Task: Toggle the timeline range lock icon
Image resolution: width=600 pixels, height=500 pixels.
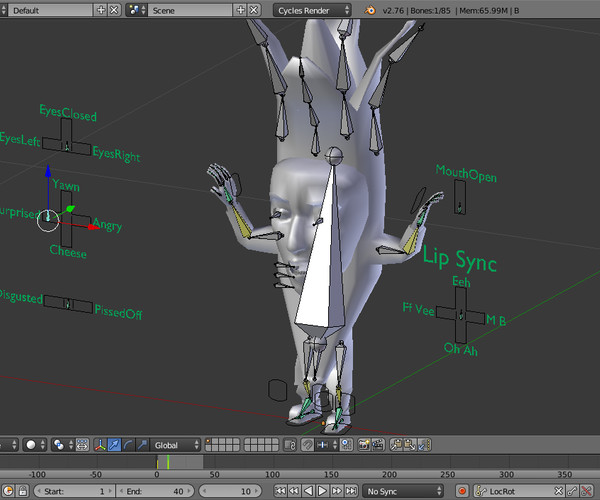Action: (21, 491)
